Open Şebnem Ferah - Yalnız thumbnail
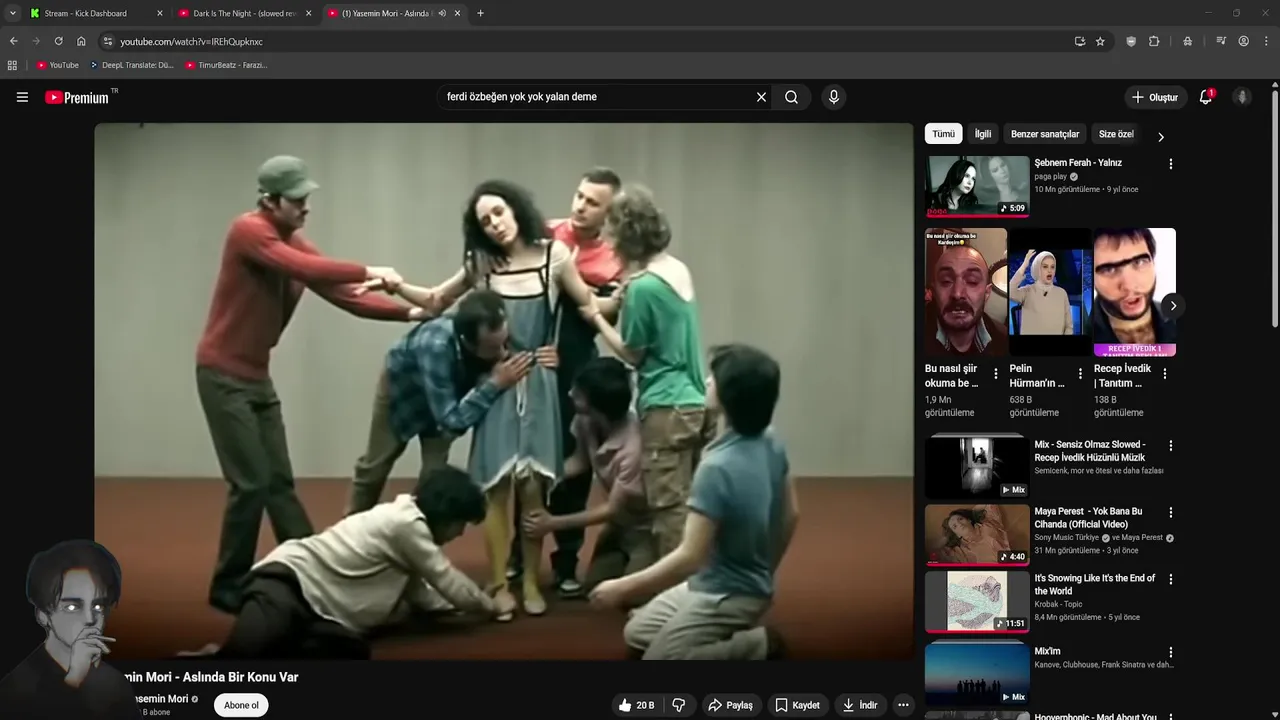The width and height of the screenshot is (1280, 720). point(977,185)
